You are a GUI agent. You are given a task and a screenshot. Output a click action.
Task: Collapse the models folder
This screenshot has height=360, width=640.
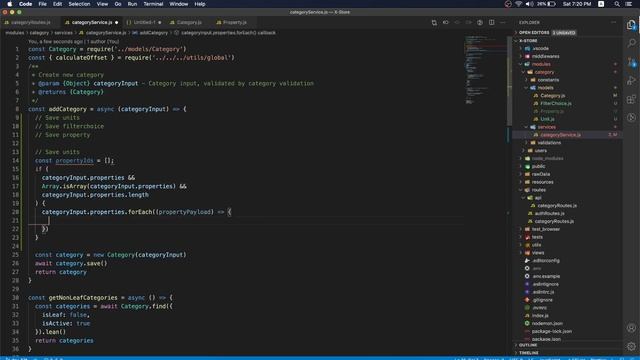click(x=545, y=88)
